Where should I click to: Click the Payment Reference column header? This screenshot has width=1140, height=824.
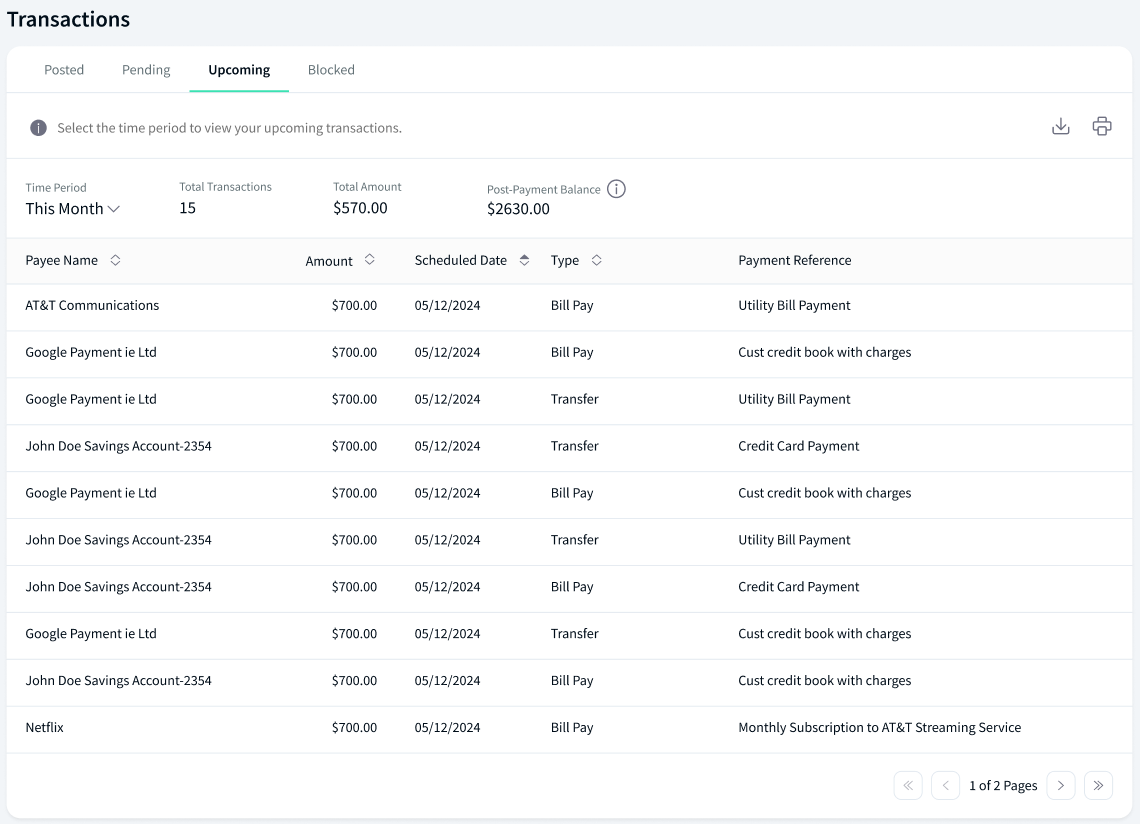tap(795, 260)
